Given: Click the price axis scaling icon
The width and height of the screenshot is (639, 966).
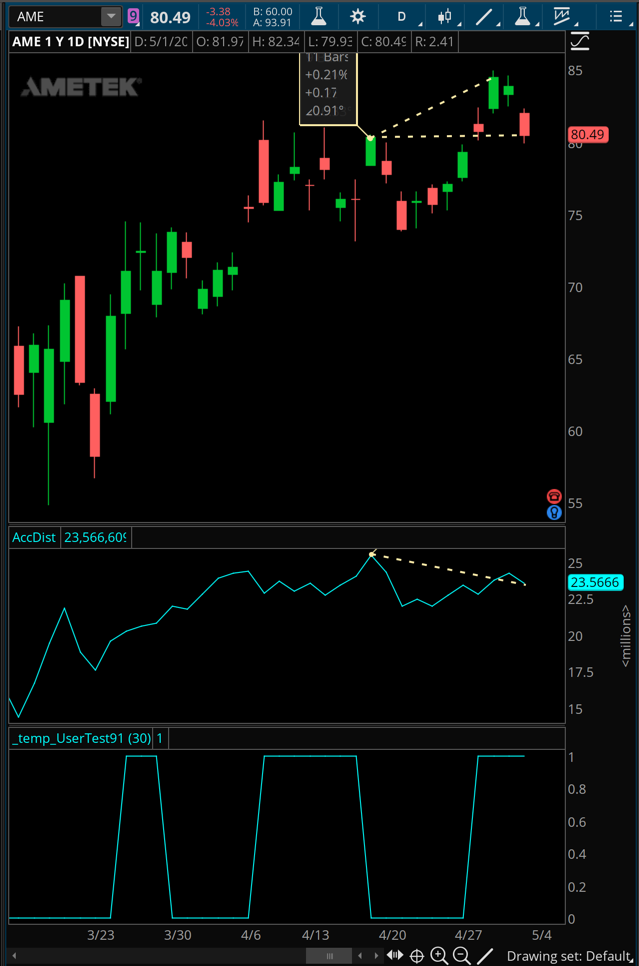Looking at the screenshot, I should pos(580,42).
